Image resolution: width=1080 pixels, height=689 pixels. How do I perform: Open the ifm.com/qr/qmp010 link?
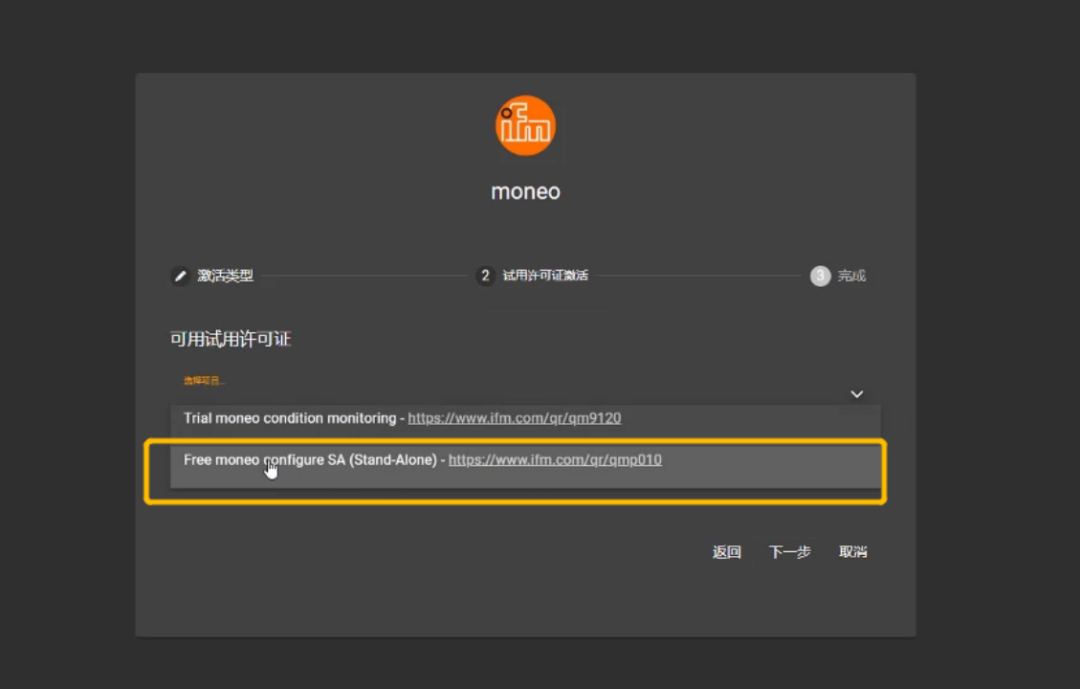[554, 460]
